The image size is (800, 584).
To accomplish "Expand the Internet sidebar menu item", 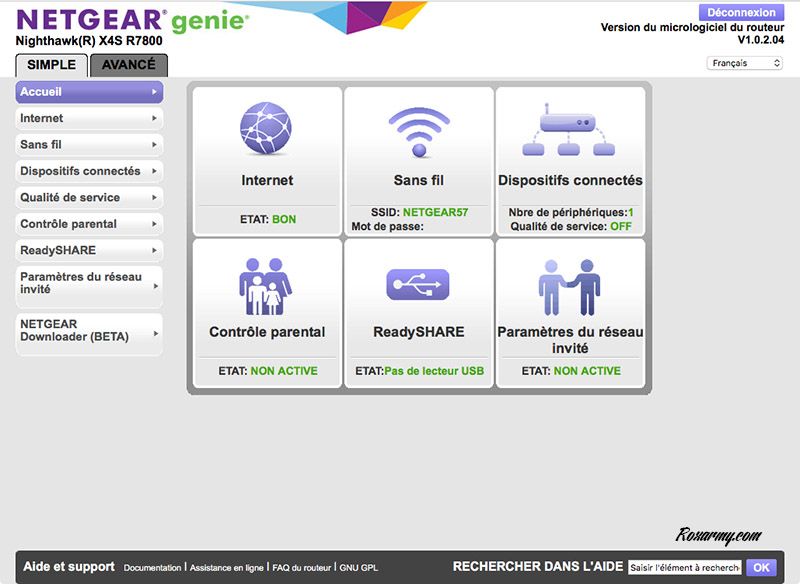I will 88,118.
